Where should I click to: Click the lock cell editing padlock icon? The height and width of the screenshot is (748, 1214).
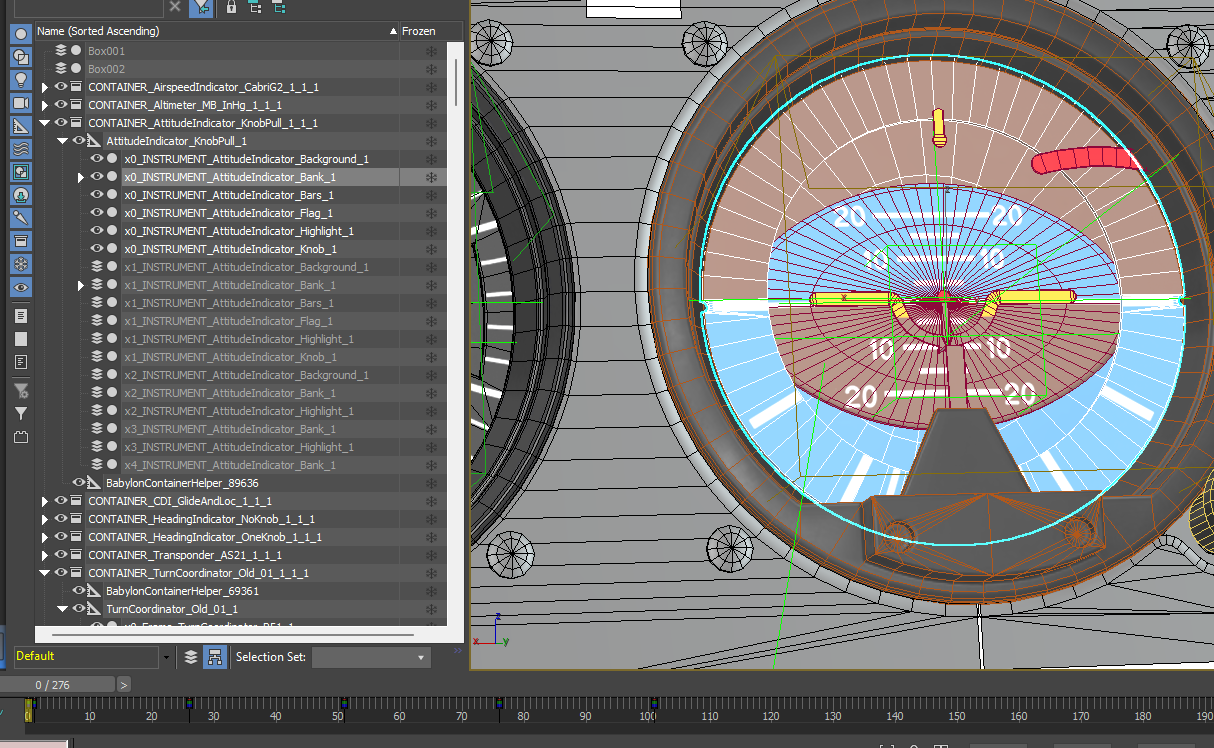pyautogui.click(x=231, y=7)
